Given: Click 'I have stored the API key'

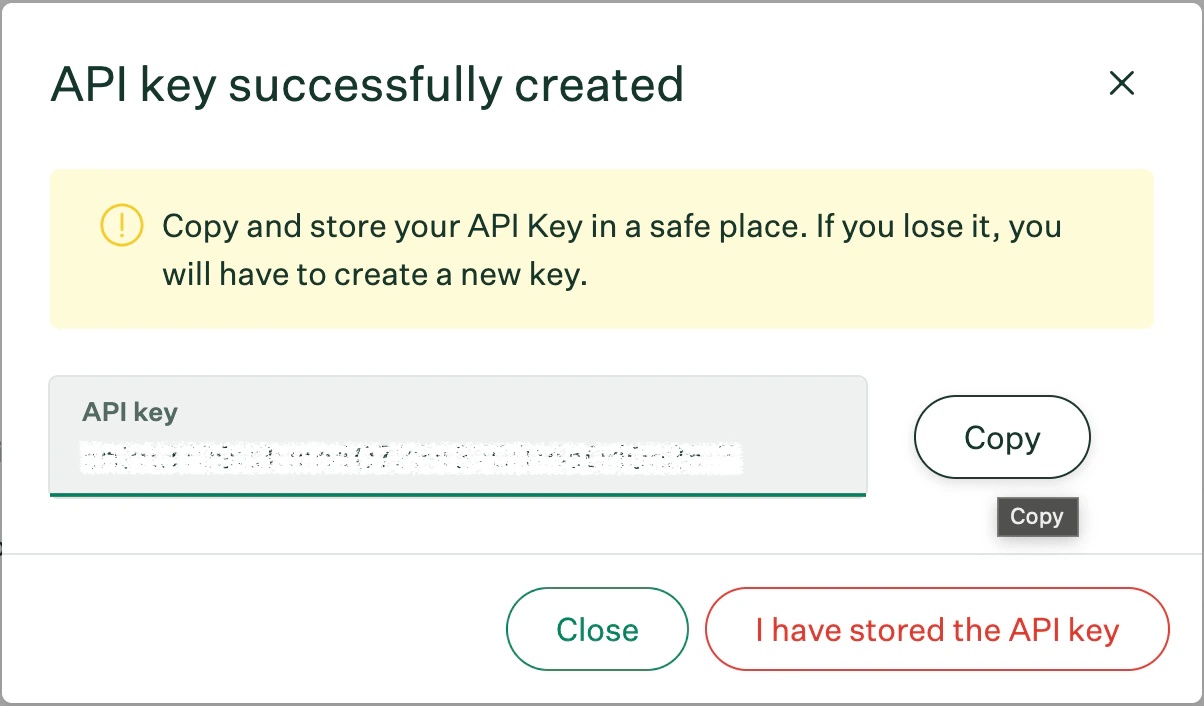Looking at the screenshot, I should coord(936,629).
